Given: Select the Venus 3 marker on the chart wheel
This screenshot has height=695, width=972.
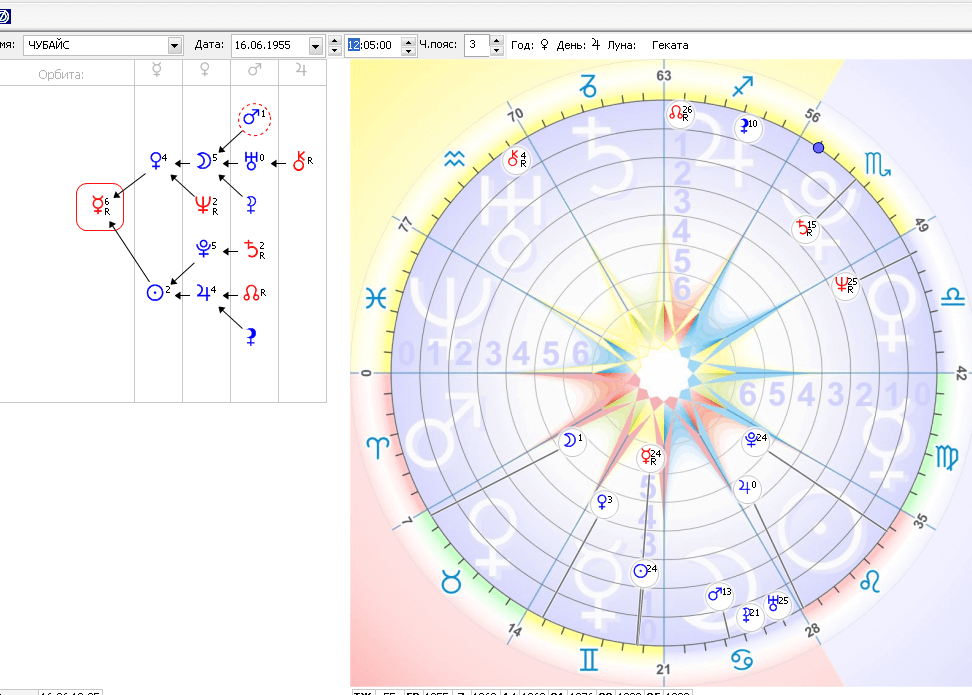Looking at the screenshot, I should 604,502.
